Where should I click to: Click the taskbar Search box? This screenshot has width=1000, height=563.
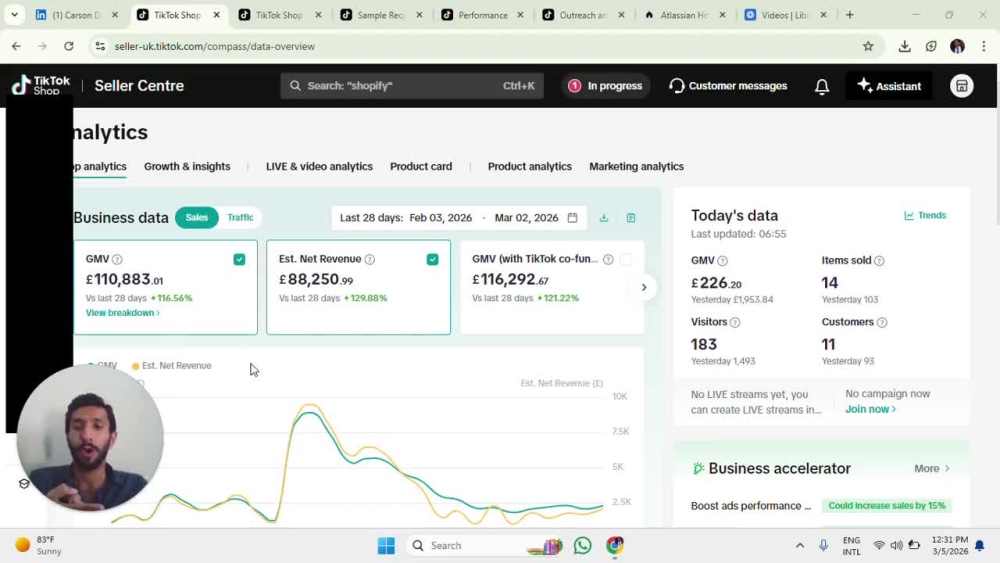486,546
